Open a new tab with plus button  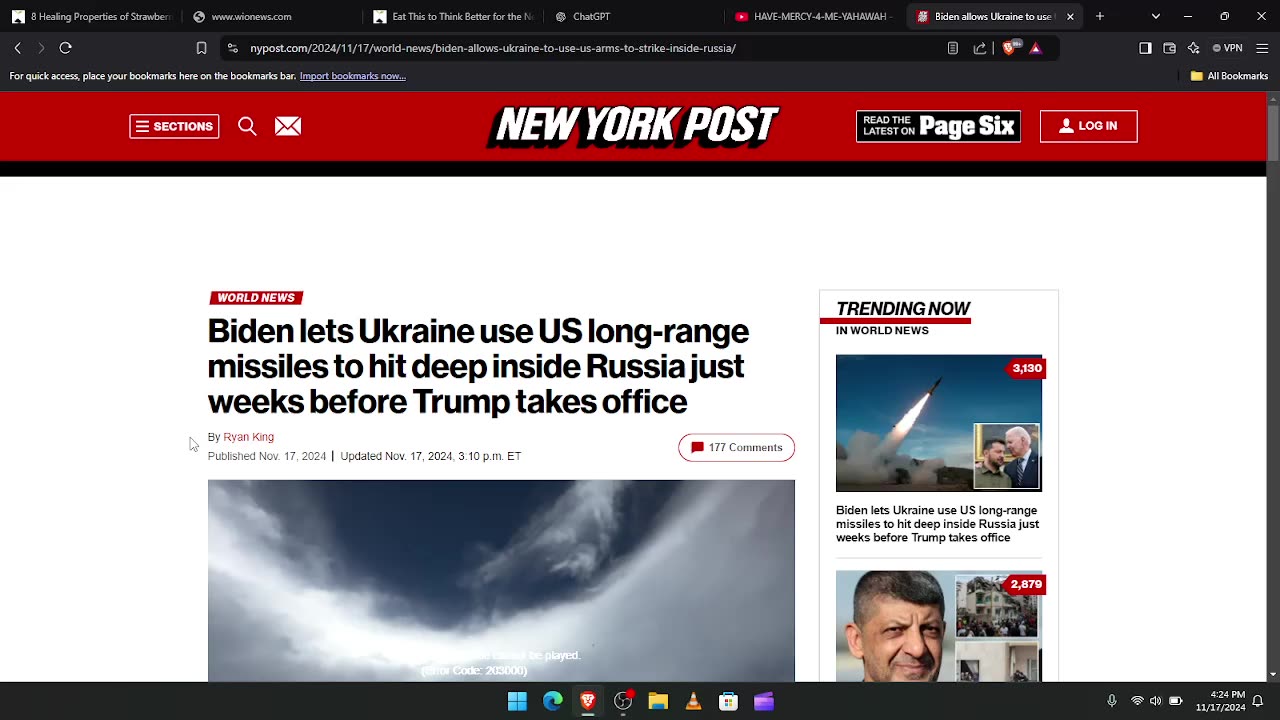tap(1100, 16)
